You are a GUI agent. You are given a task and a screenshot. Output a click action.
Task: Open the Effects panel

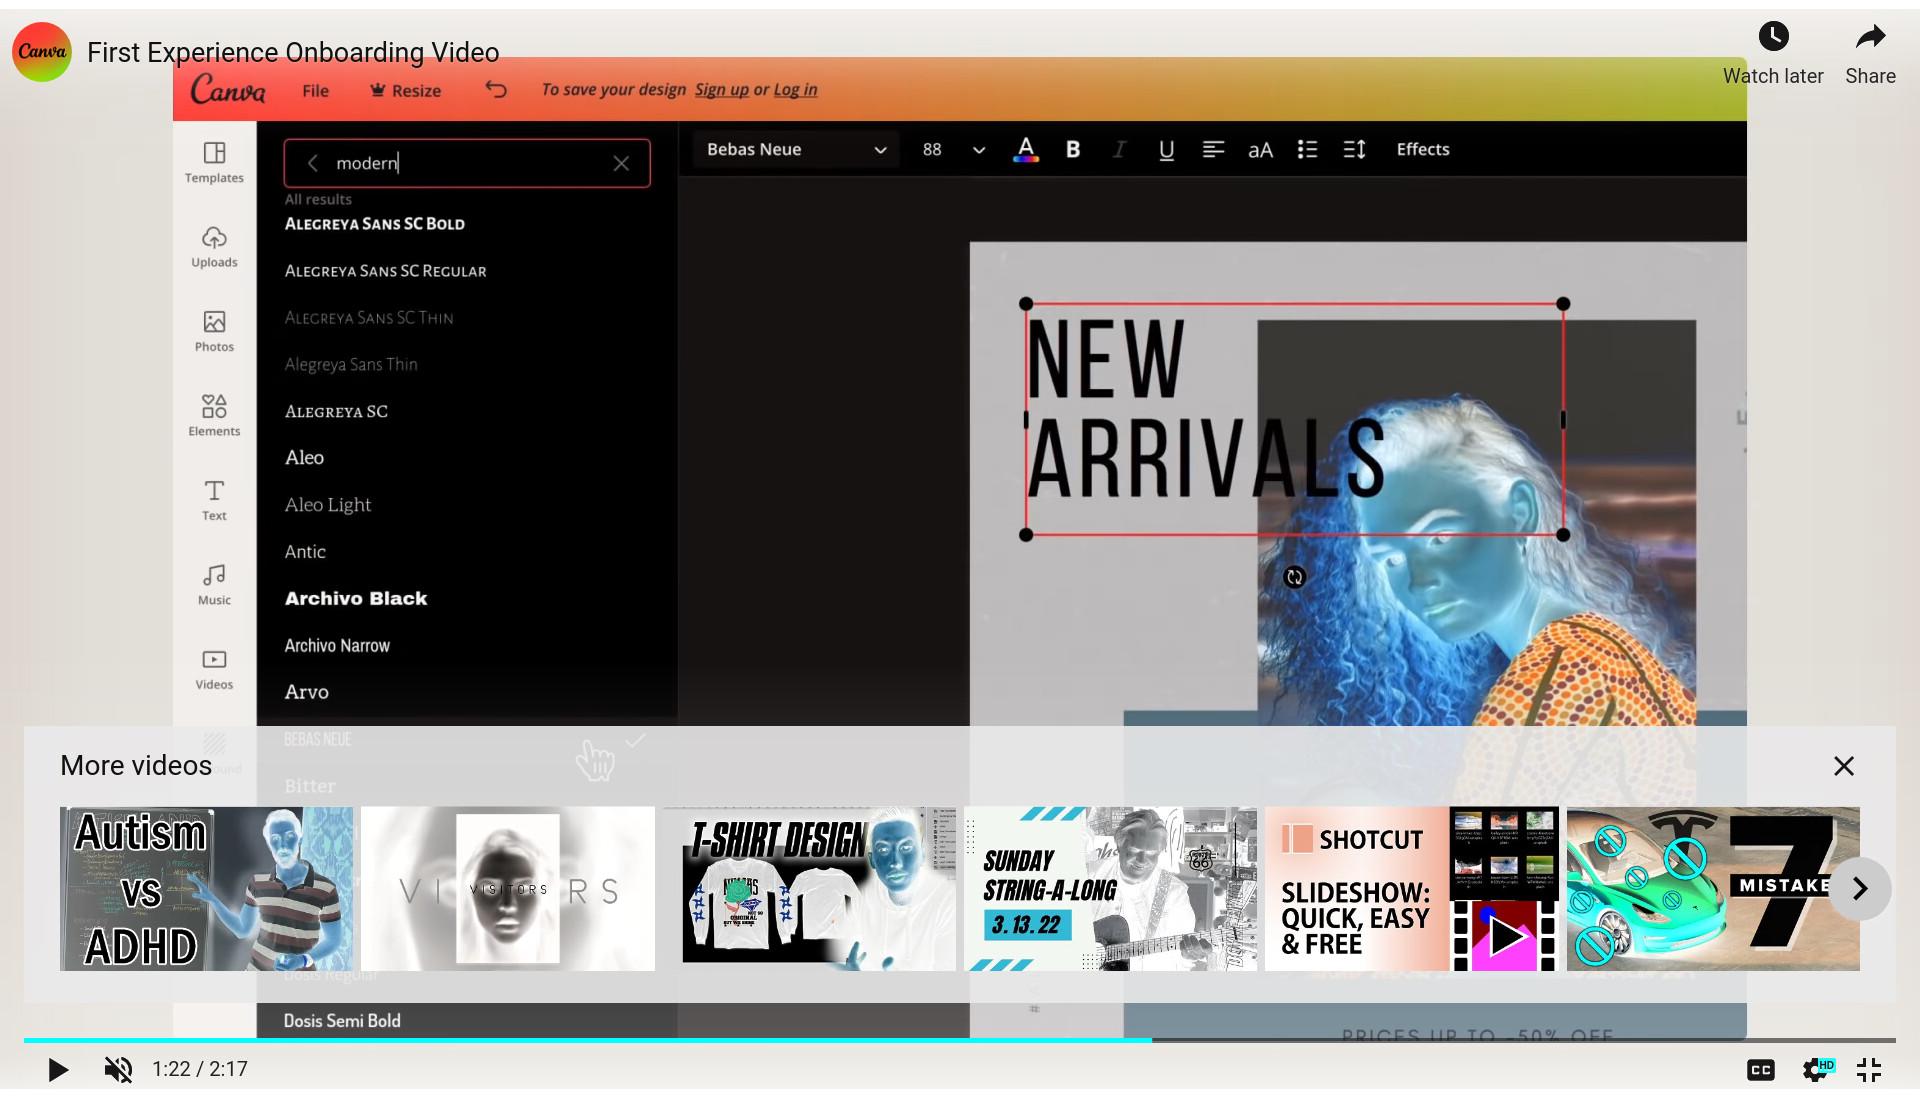coord(1423,149)
